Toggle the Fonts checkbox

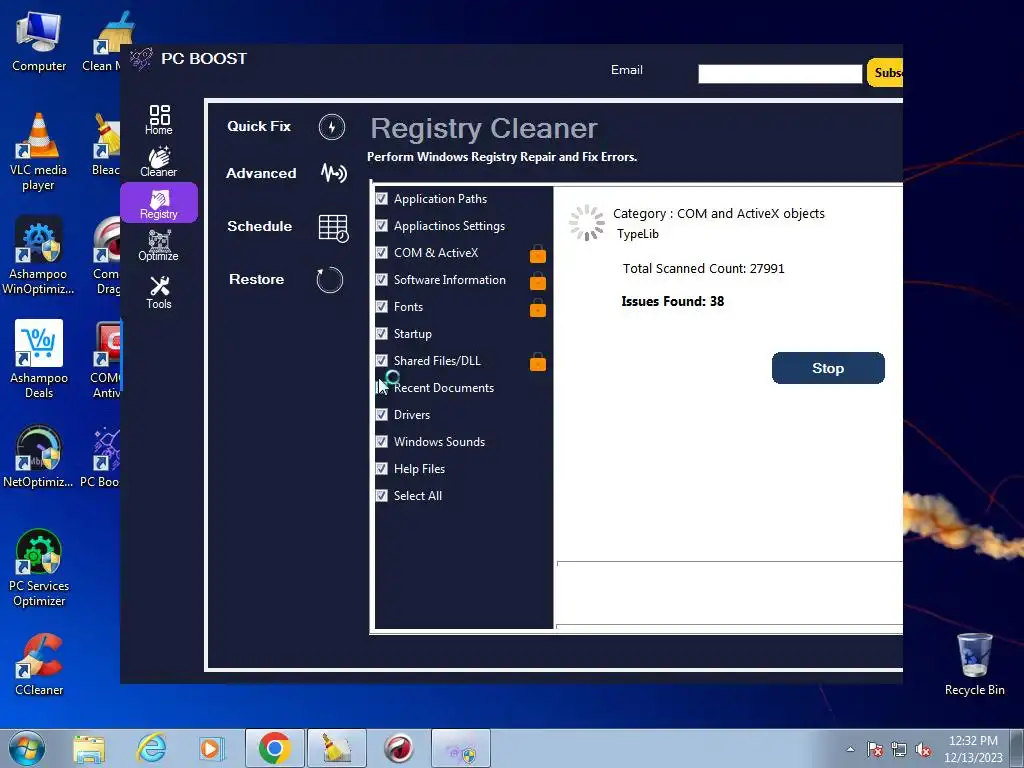pyautogui.click(x=382, y=306)
